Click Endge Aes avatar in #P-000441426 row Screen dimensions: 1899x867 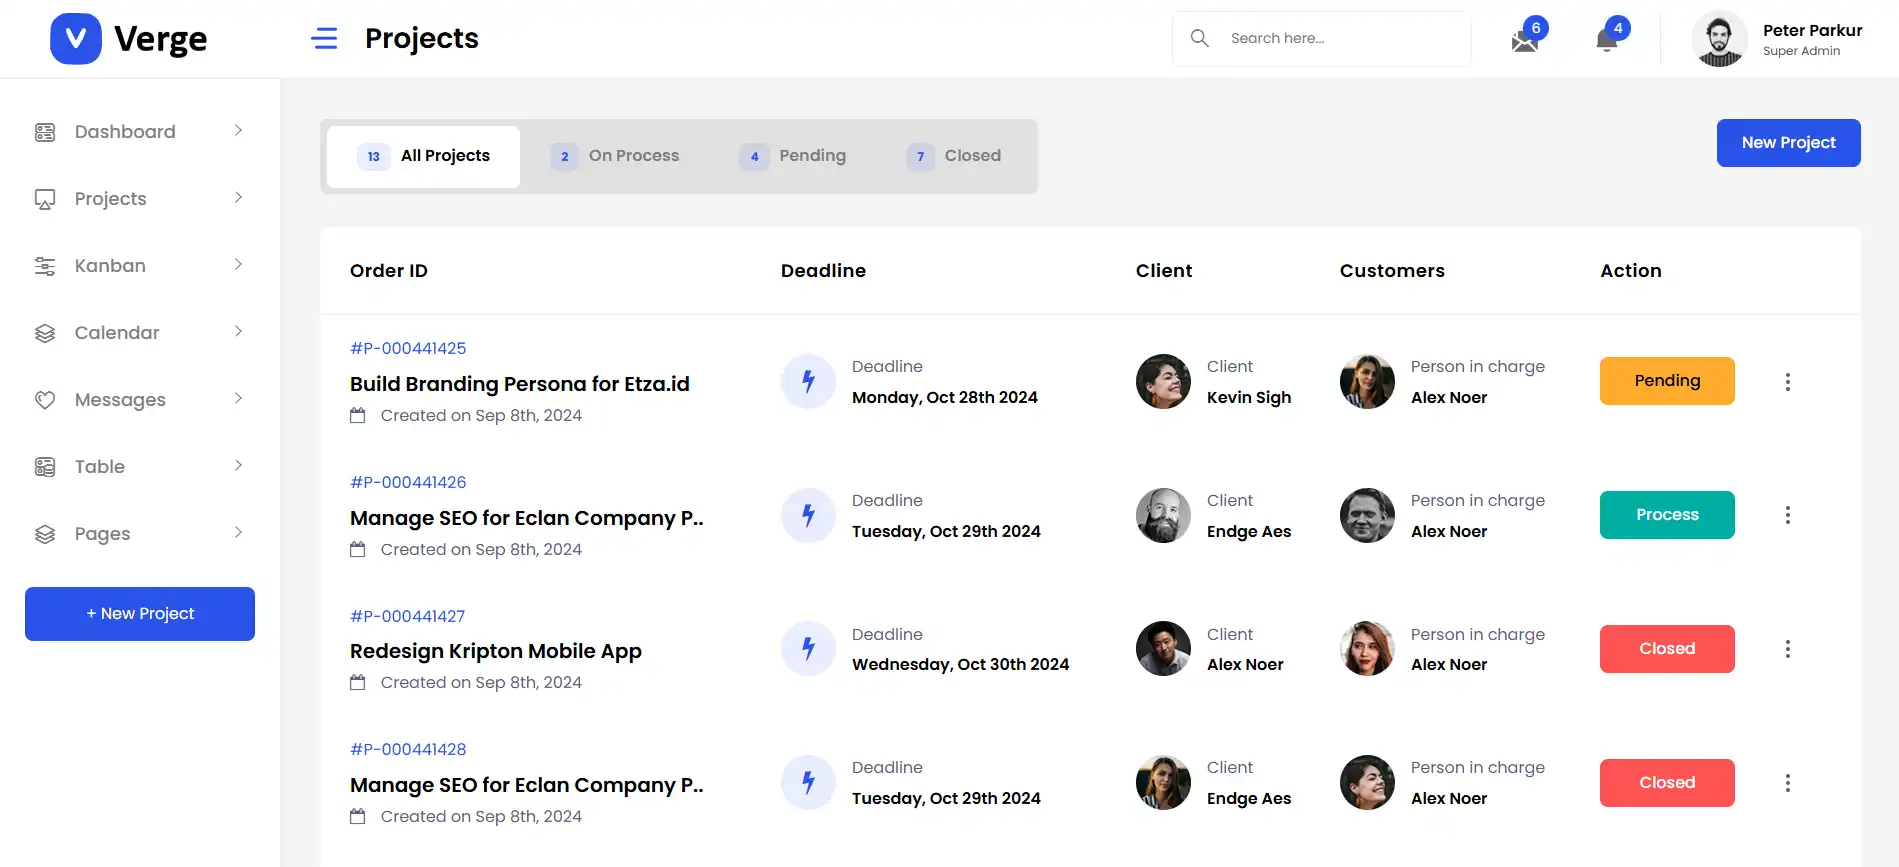click(1163, 515)
